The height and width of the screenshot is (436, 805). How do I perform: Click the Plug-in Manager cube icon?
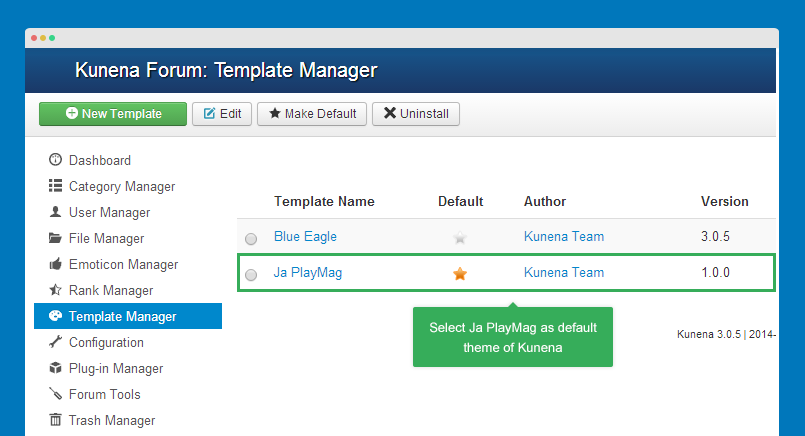[55, 368]
